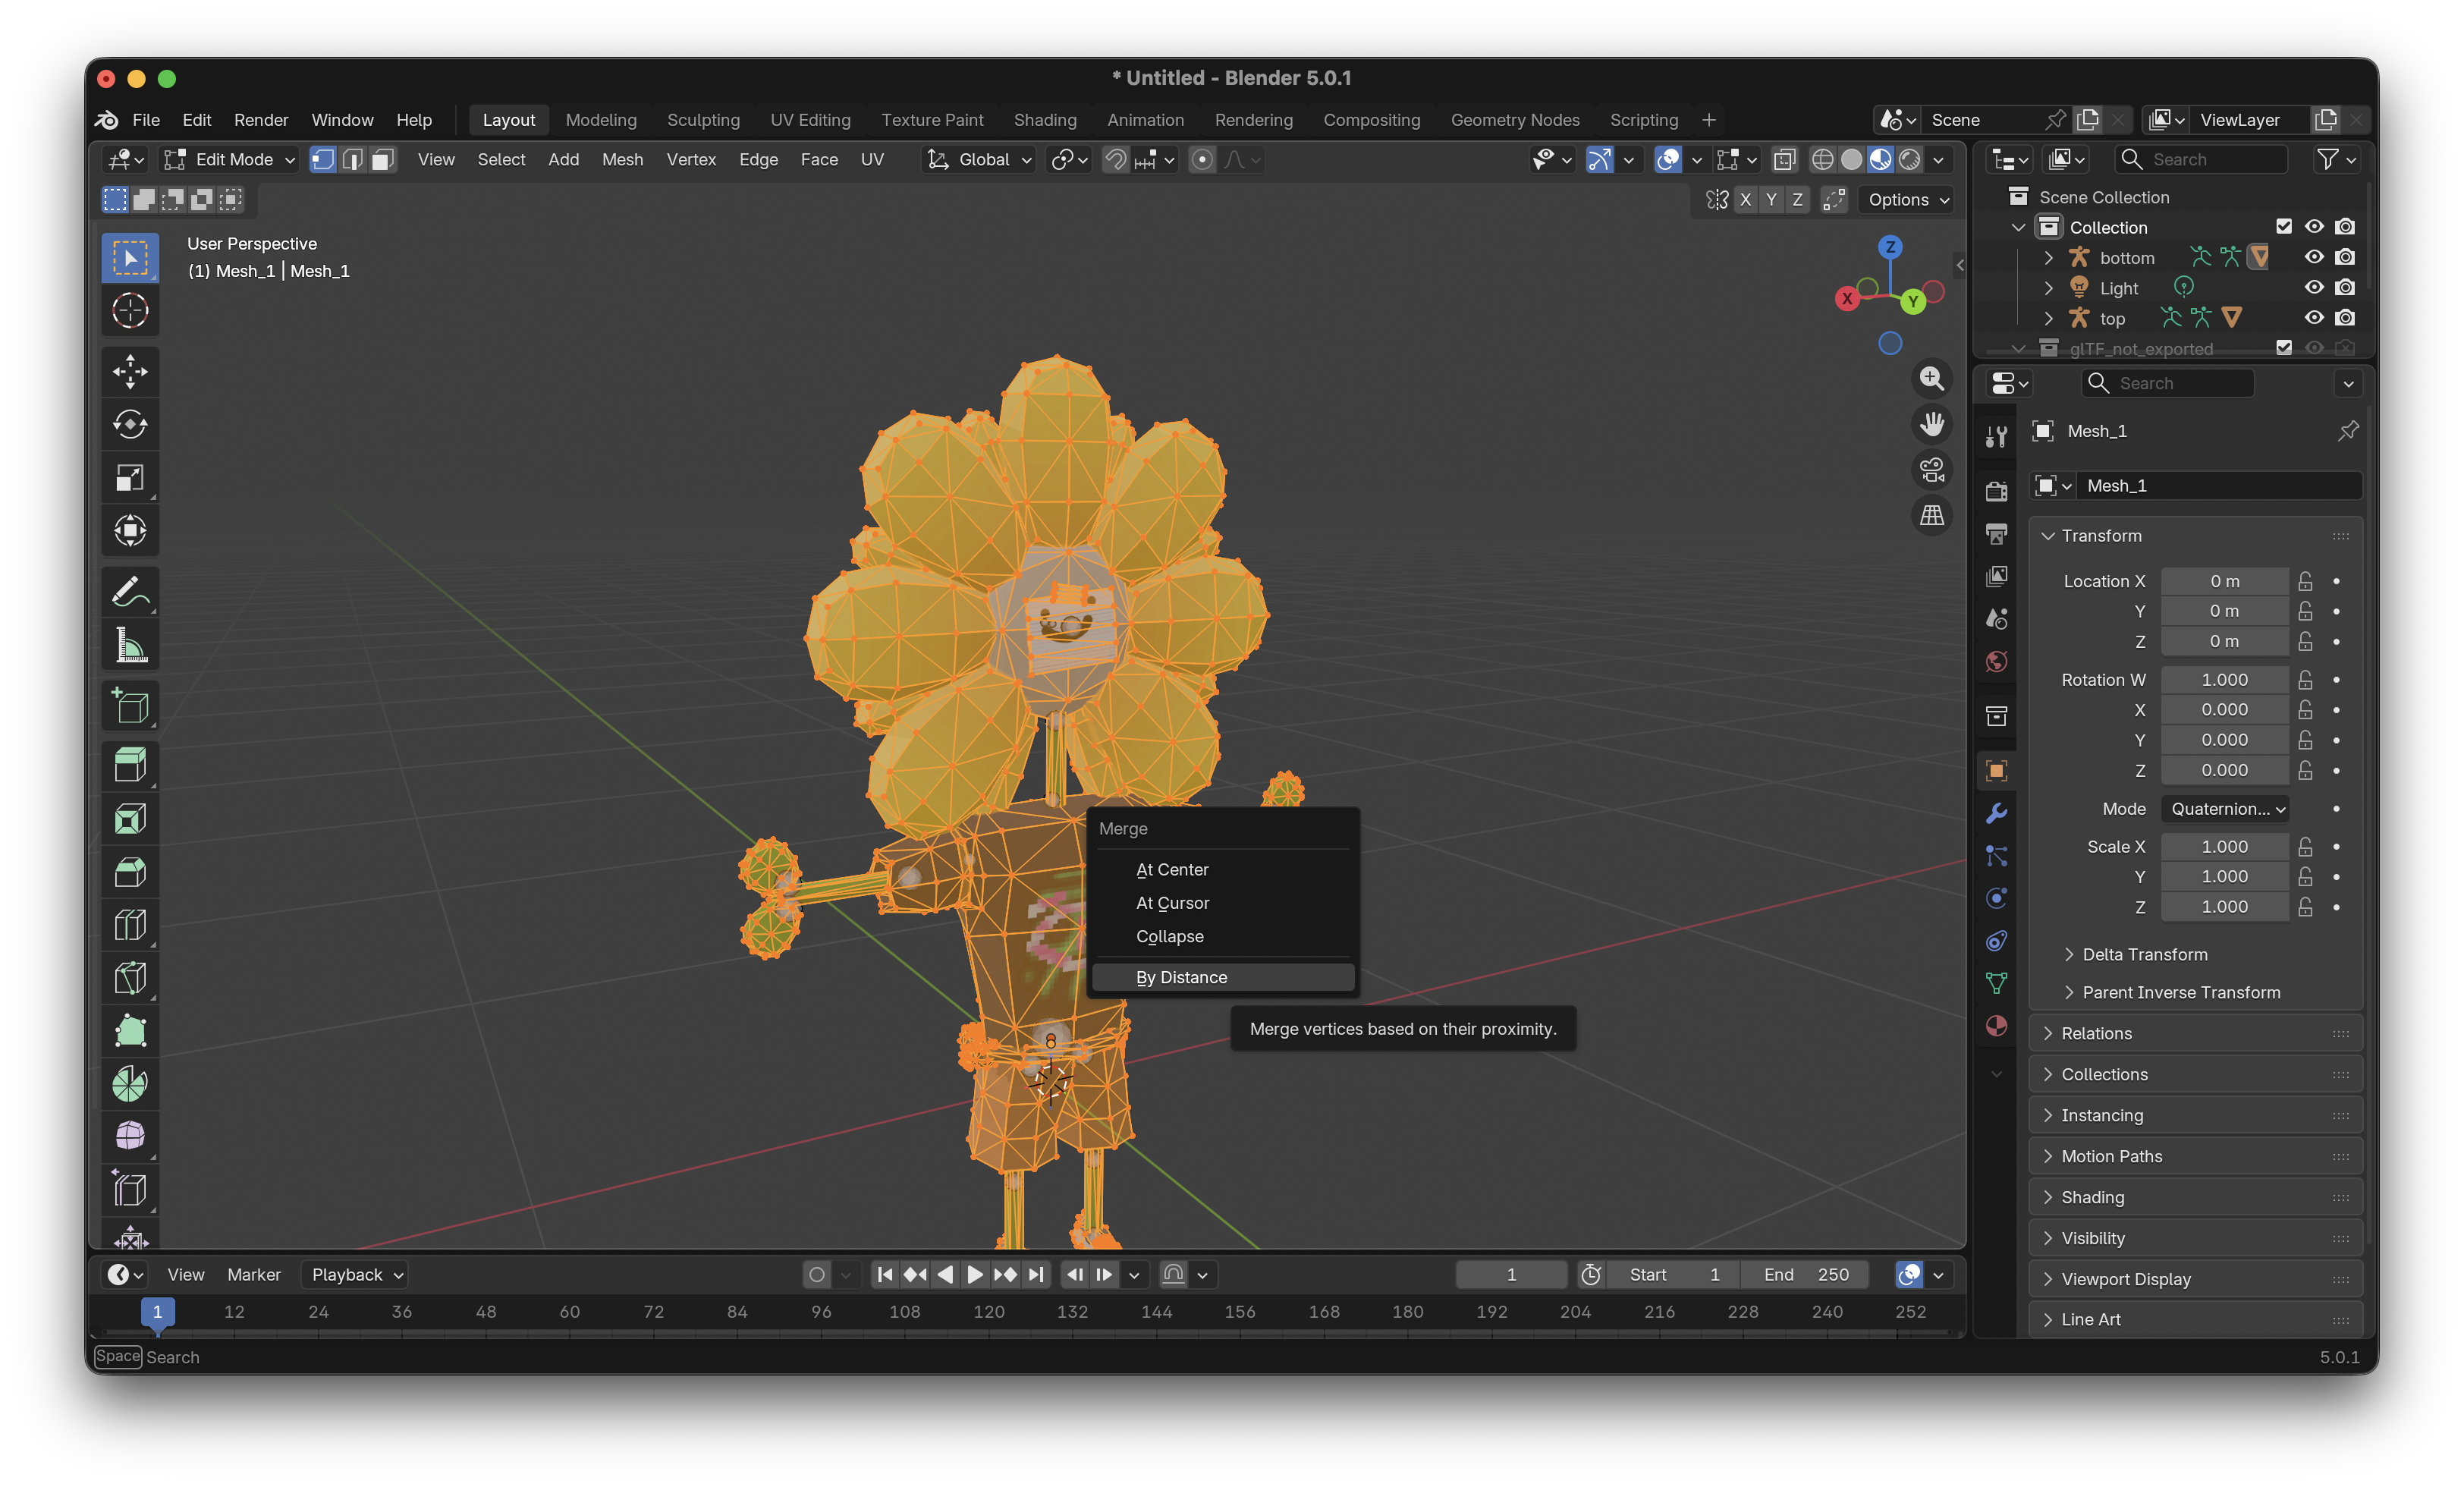Switch to the Sculpting workspace tab
Screen dimensions: 2464x1487
tap(703, 120)
